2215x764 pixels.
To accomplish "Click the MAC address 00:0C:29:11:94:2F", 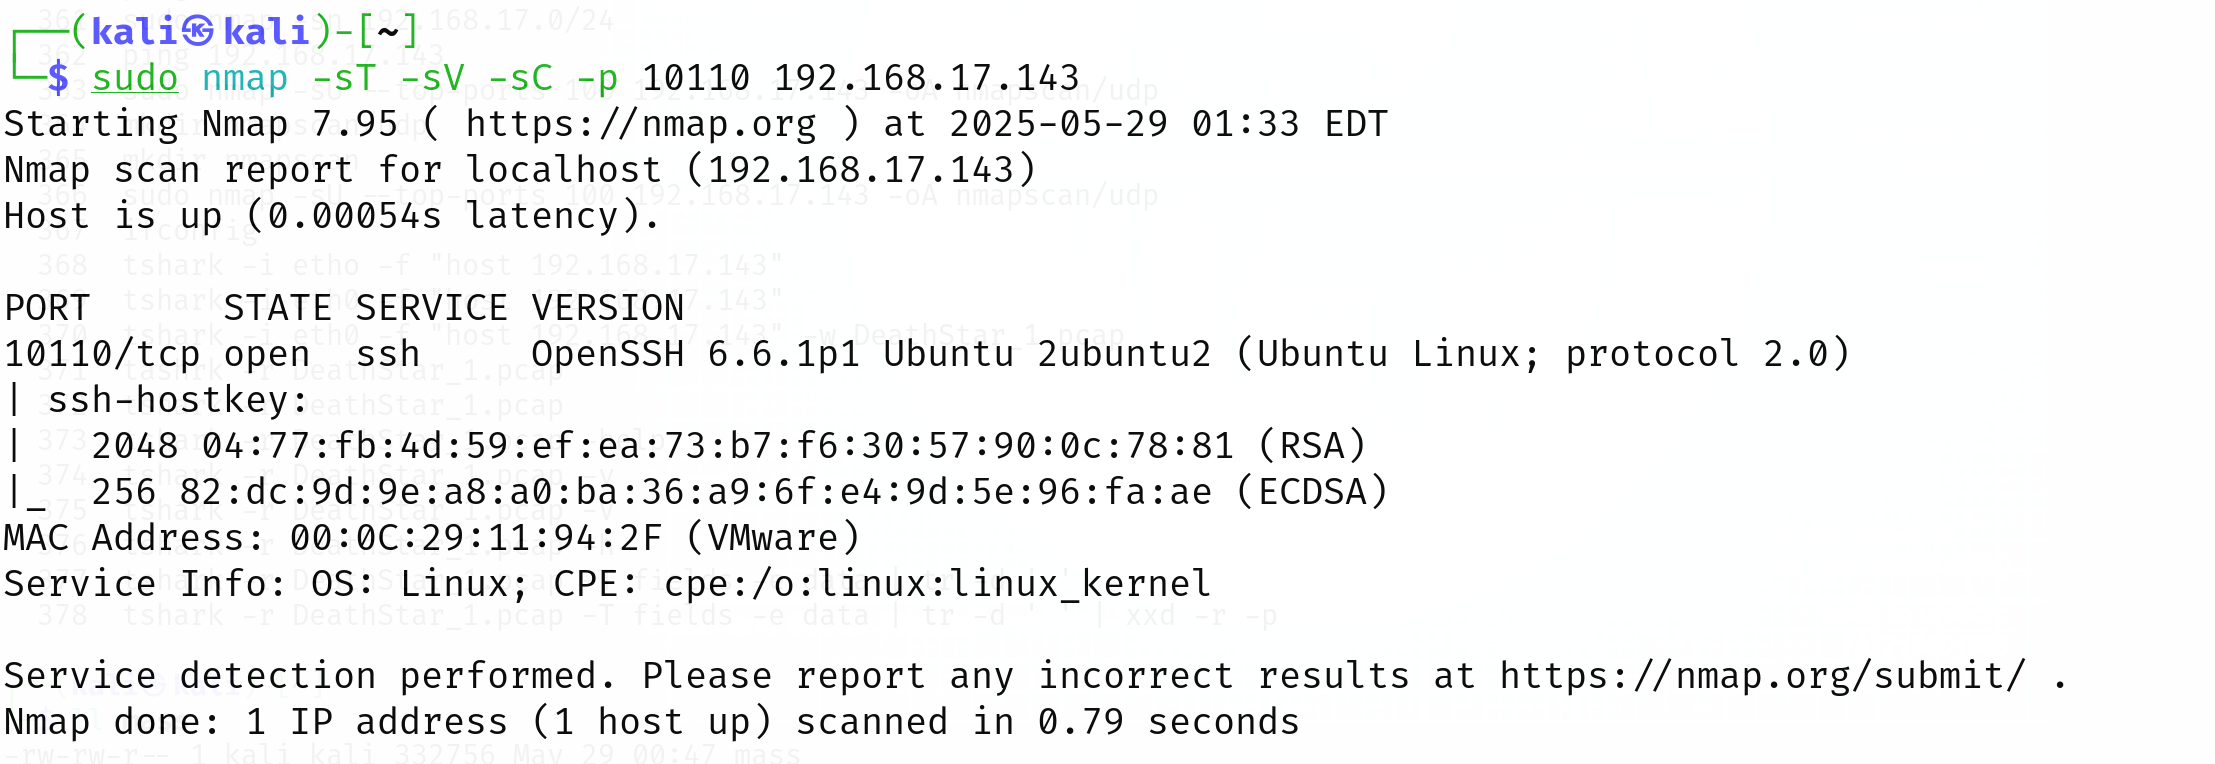I will pyautogui.click(x=476, y=538).
